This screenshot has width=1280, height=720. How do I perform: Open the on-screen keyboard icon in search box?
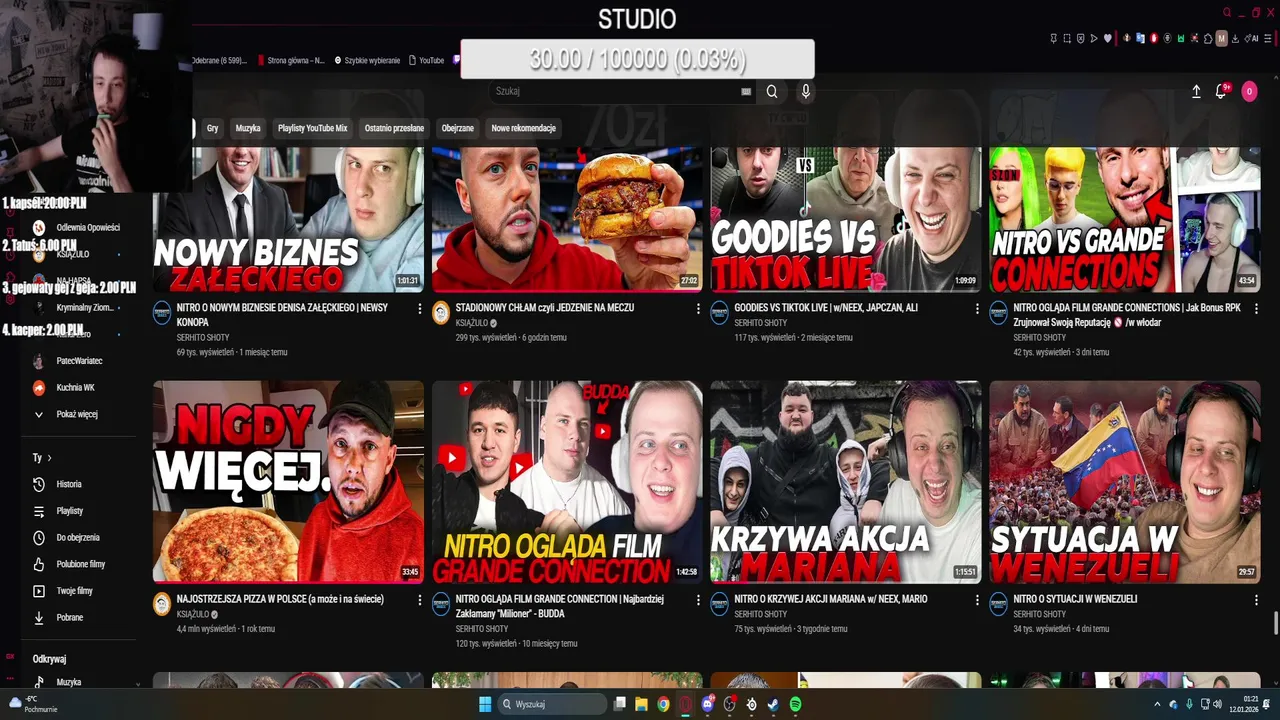[746, 91]
